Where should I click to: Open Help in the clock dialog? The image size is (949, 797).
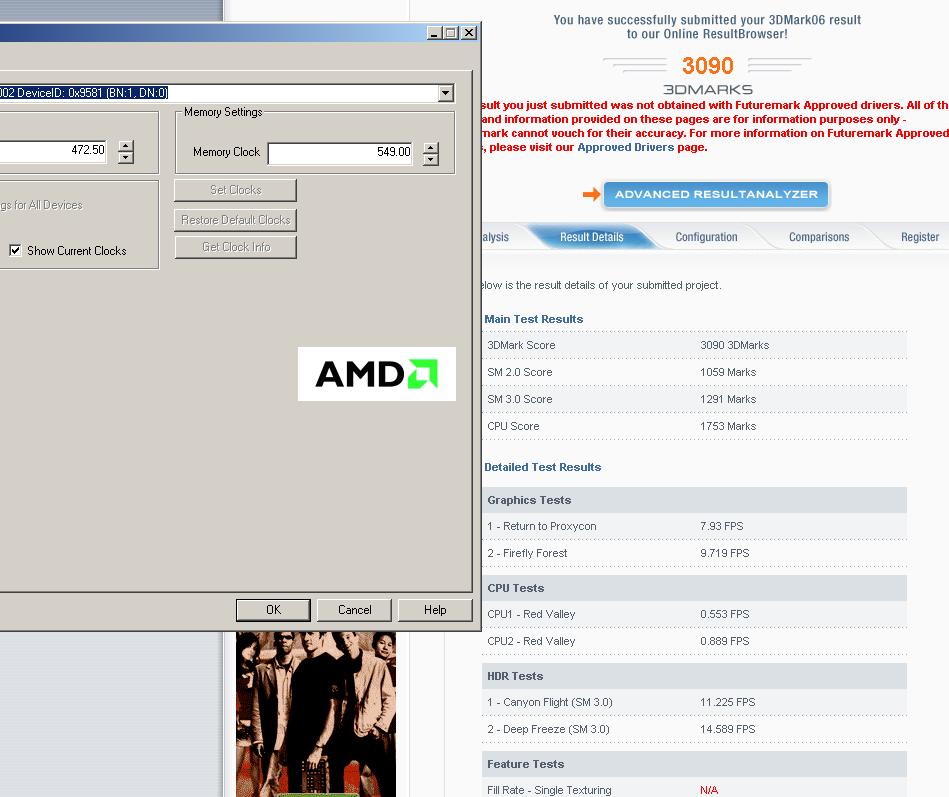[435, 610]
